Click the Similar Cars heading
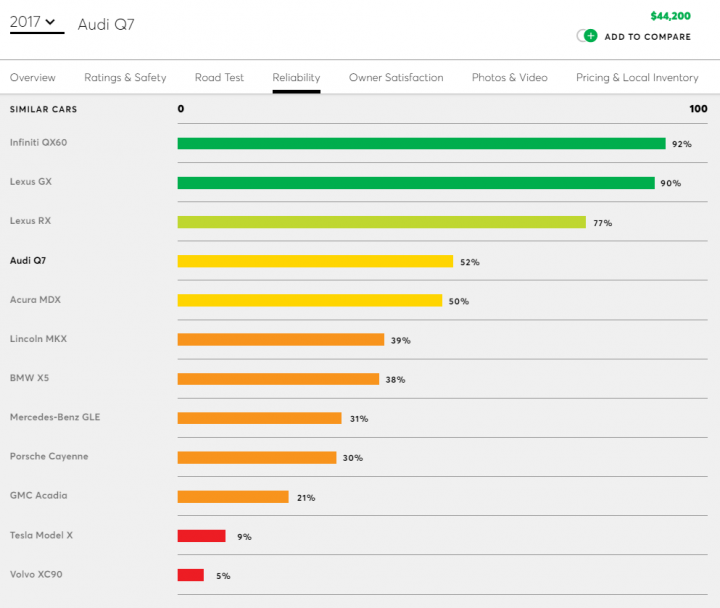720x608 pixels. (x=44, y=109)
